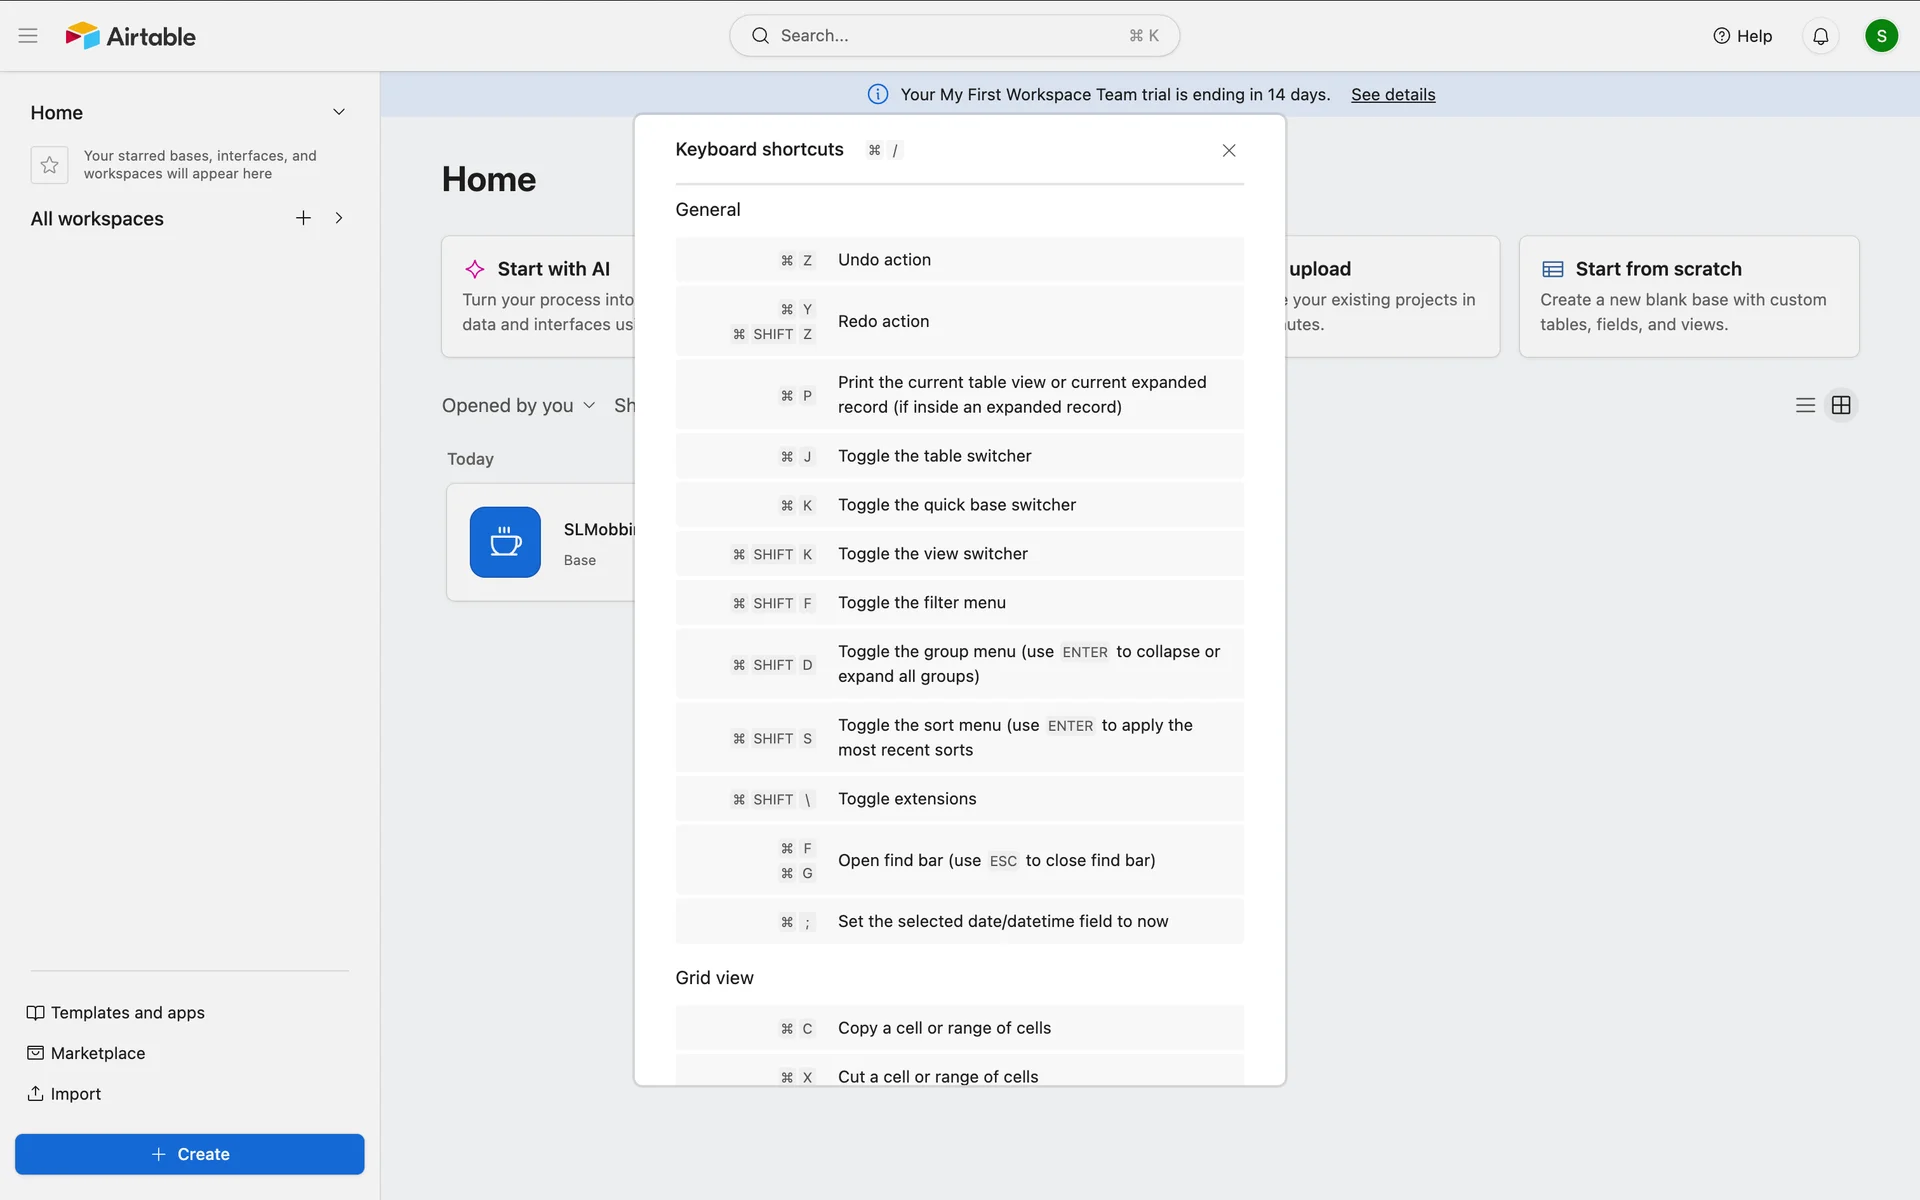Open Templates and apps
Viewport: 1920px width, 1200px height.
tap(127, 1012)
